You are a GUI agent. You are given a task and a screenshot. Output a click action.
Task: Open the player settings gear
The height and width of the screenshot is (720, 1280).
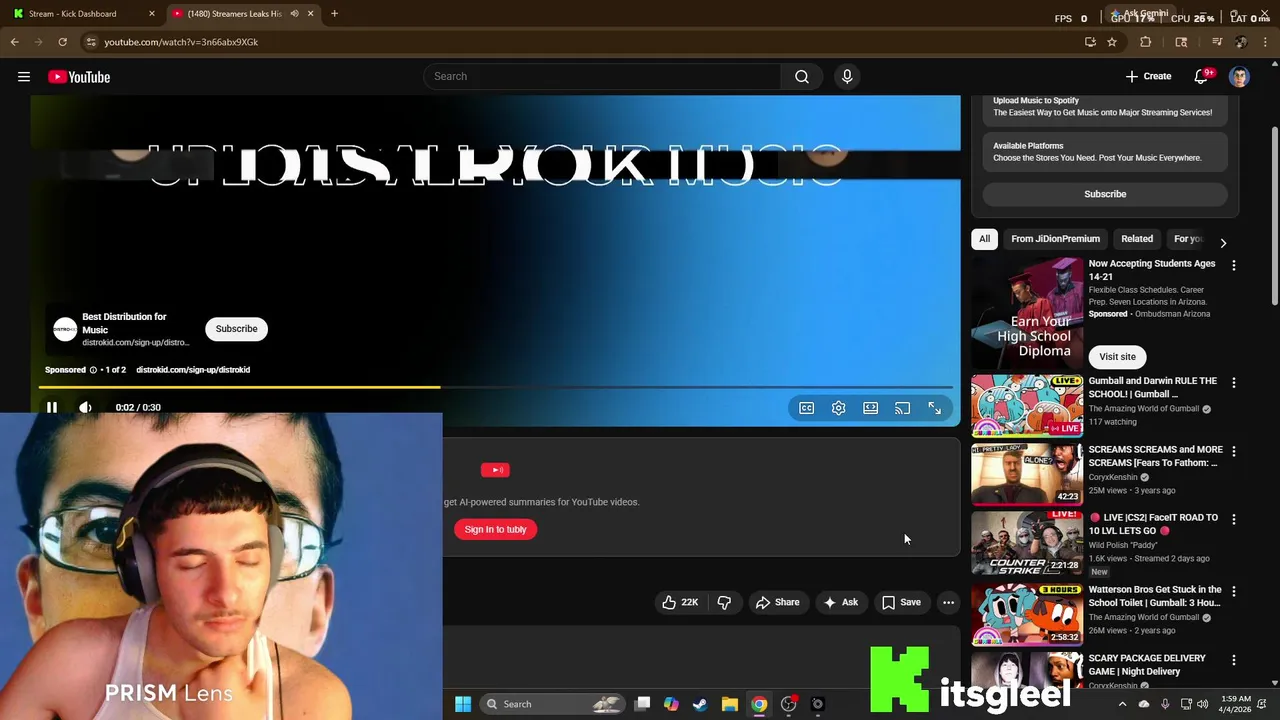[839, 408]
